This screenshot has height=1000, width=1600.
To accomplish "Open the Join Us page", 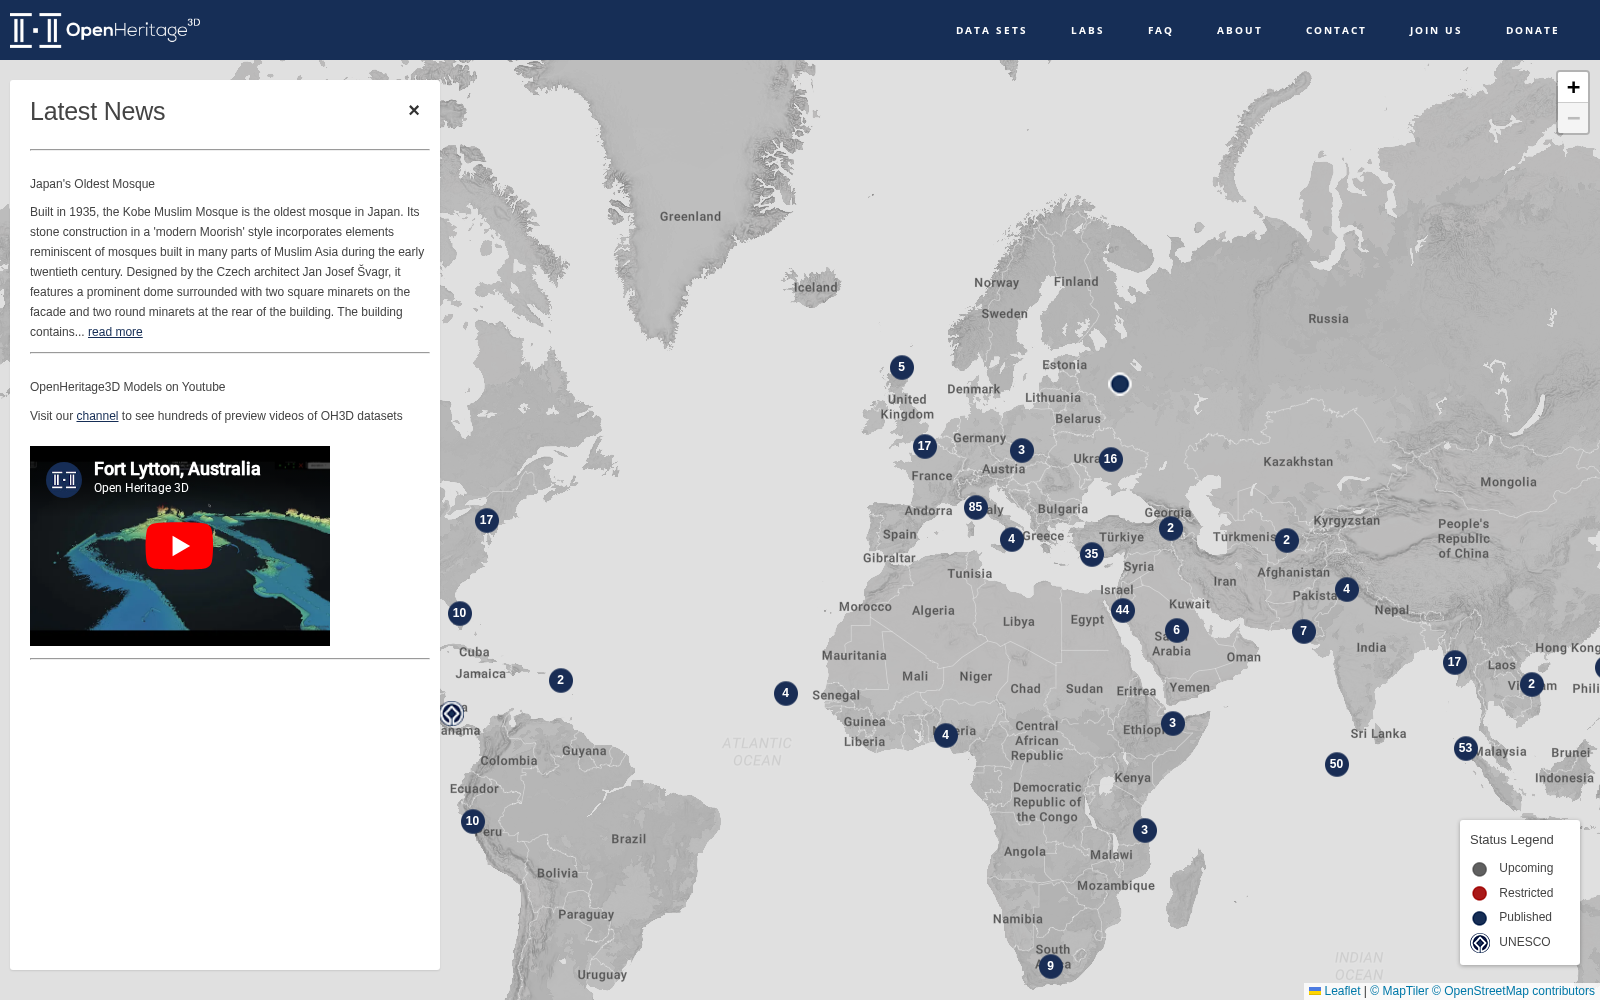I will (x=1435, y=30).
